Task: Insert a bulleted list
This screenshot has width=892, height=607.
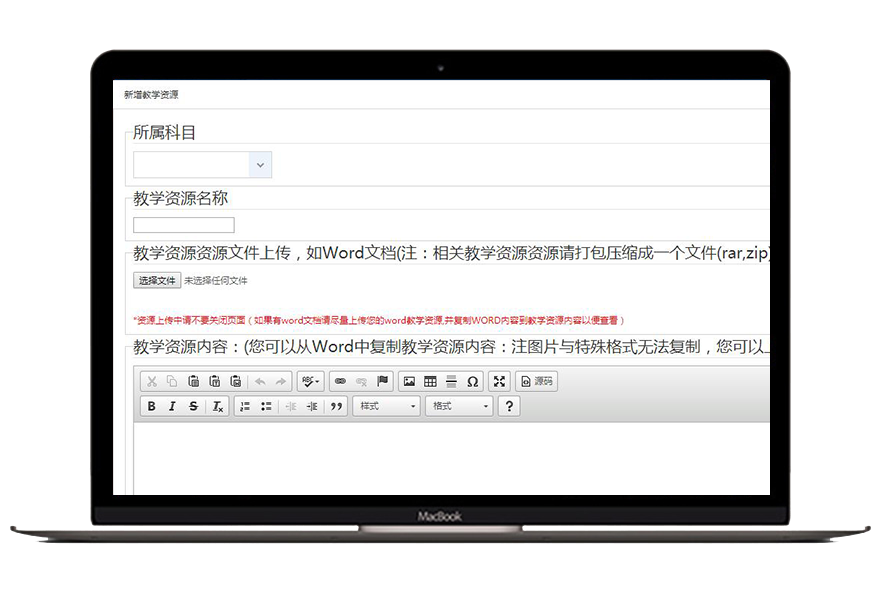Action: [266, 407]
